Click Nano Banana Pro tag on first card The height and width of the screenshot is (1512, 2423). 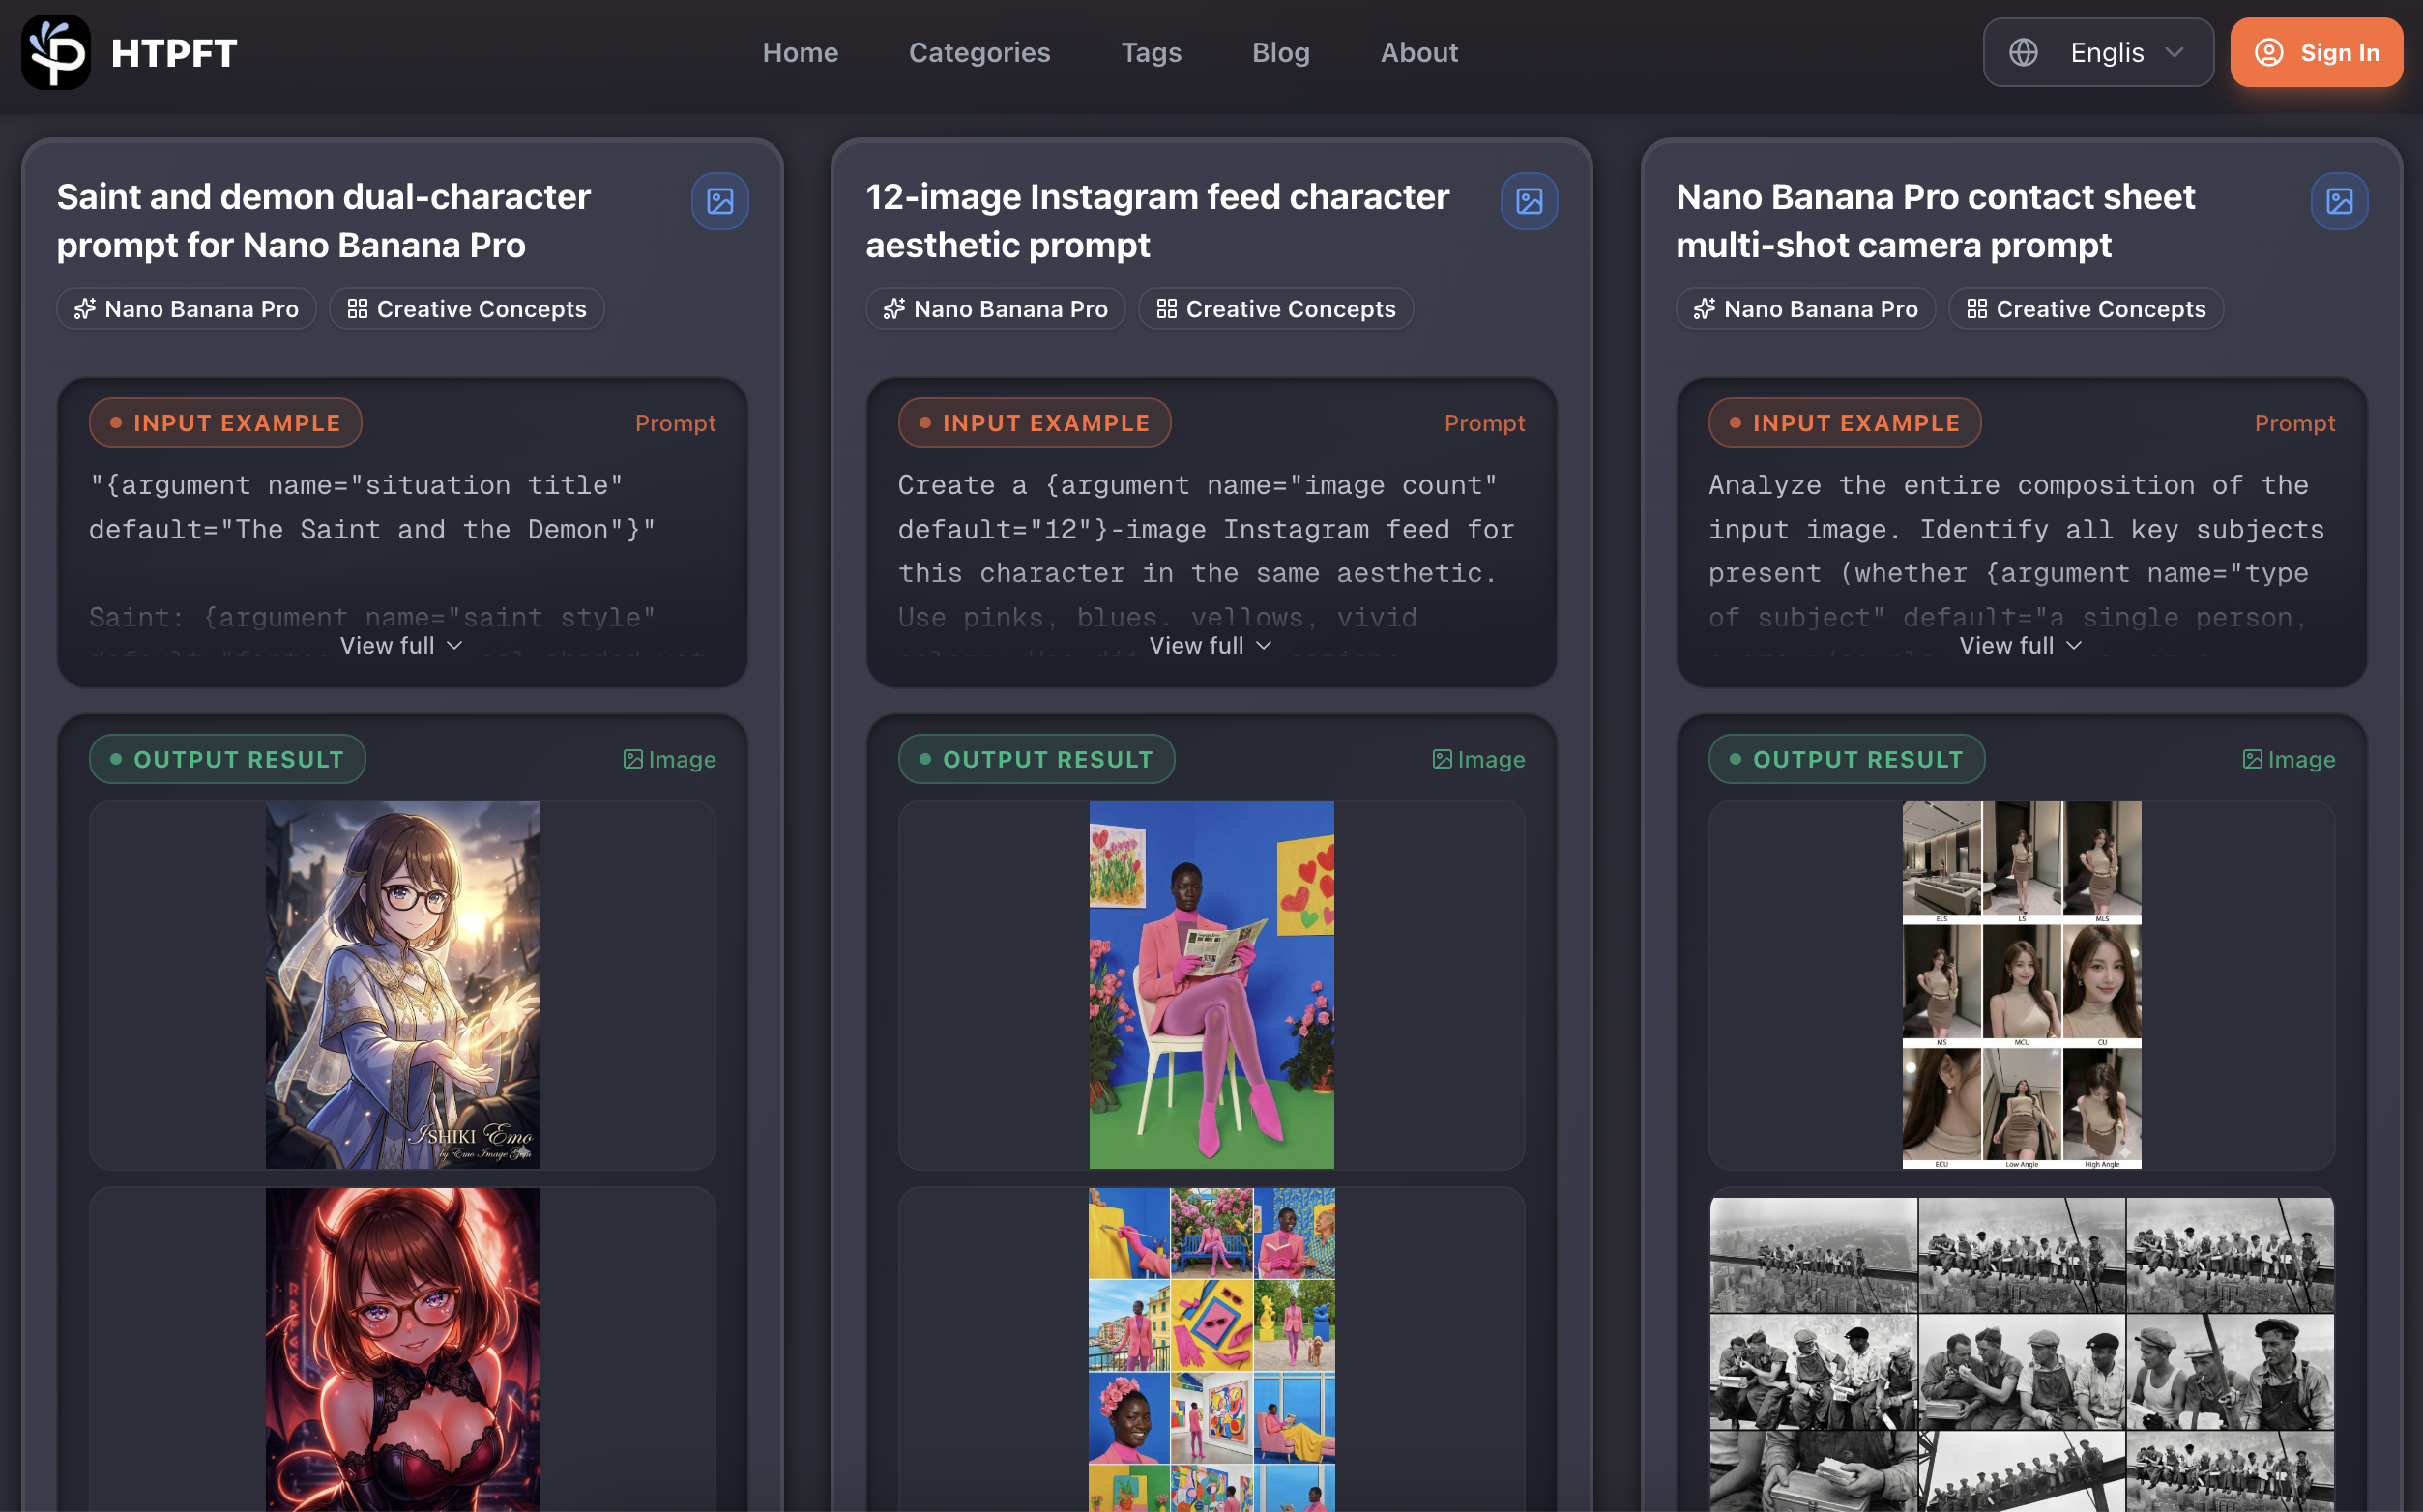[187, 309]
